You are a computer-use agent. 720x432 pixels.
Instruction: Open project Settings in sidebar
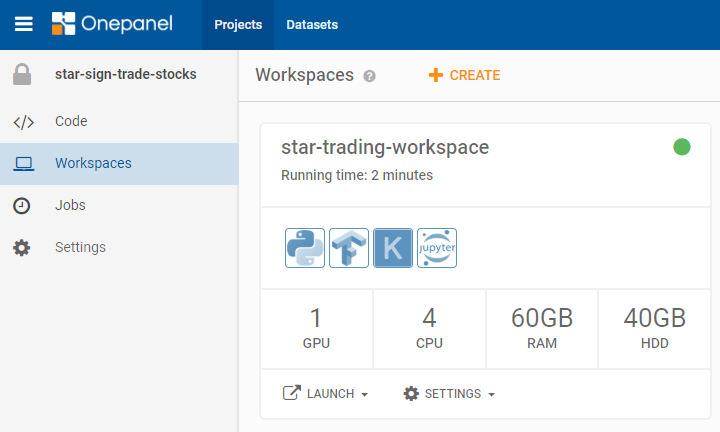pyautogui.click(x=80, y=247)
